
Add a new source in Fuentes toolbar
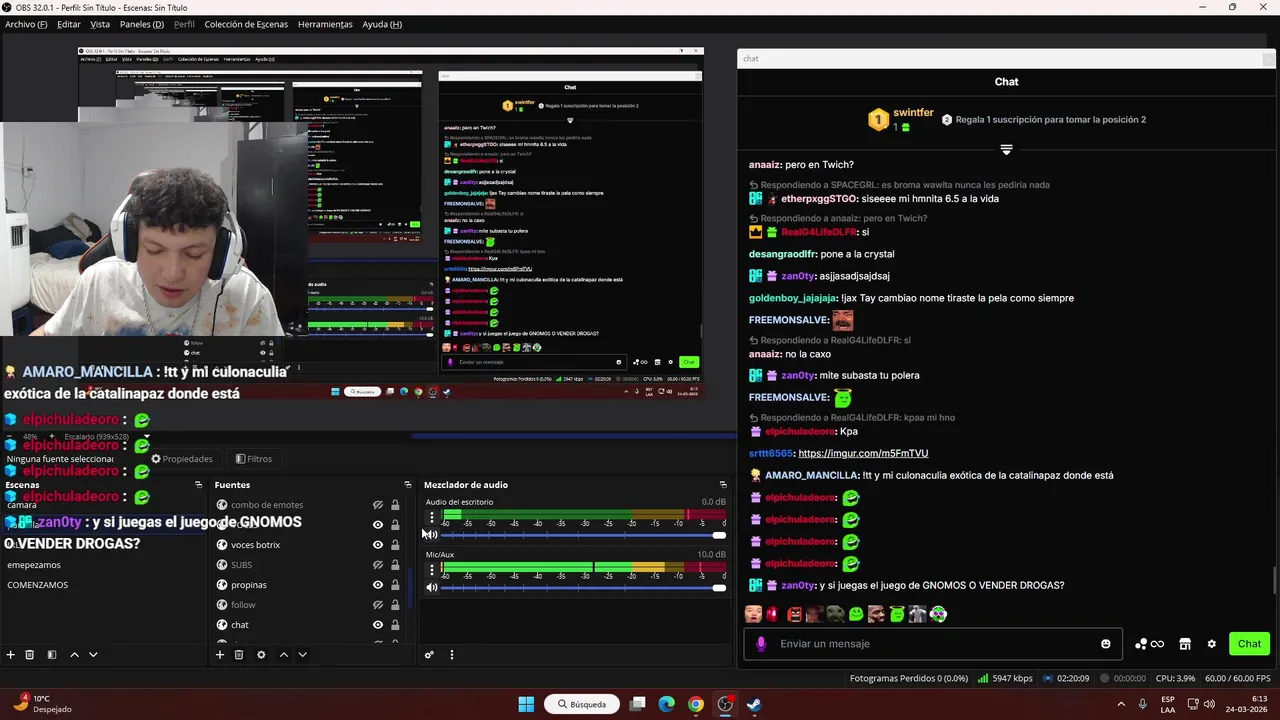[x=220, y=655]
